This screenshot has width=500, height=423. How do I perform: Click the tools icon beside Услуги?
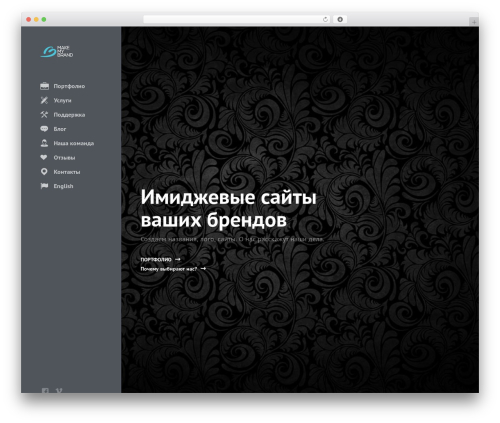point(44,100)
